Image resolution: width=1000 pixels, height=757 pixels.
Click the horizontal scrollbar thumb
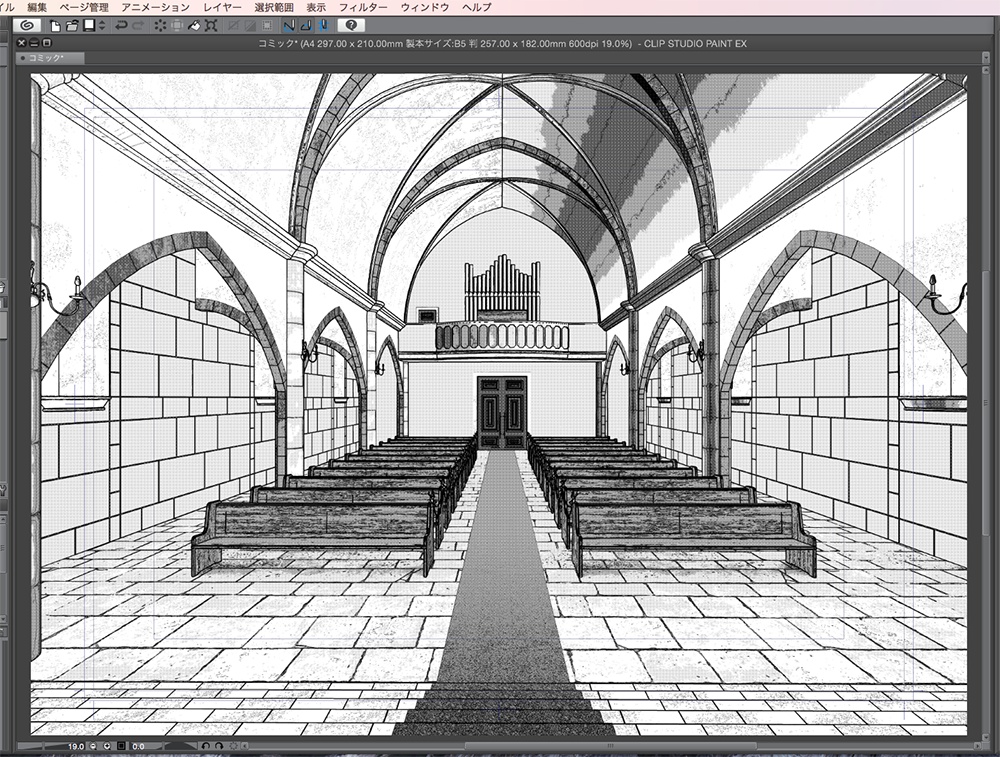pyautogui.click(x=610, y=746)
